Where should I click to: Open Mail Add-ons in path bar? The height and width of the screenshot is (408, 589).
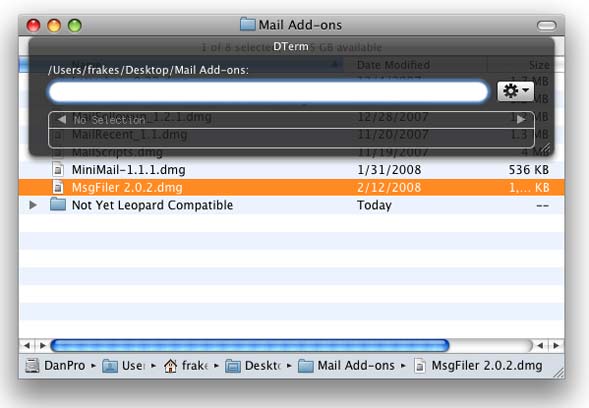click(x=346, y=366)
